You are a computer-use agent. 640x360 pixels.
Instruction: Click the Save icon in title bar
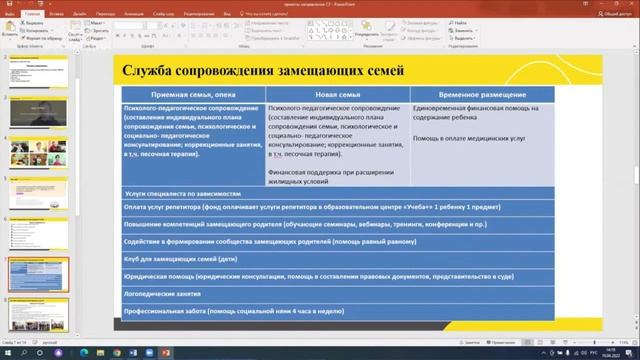point(10,4)
